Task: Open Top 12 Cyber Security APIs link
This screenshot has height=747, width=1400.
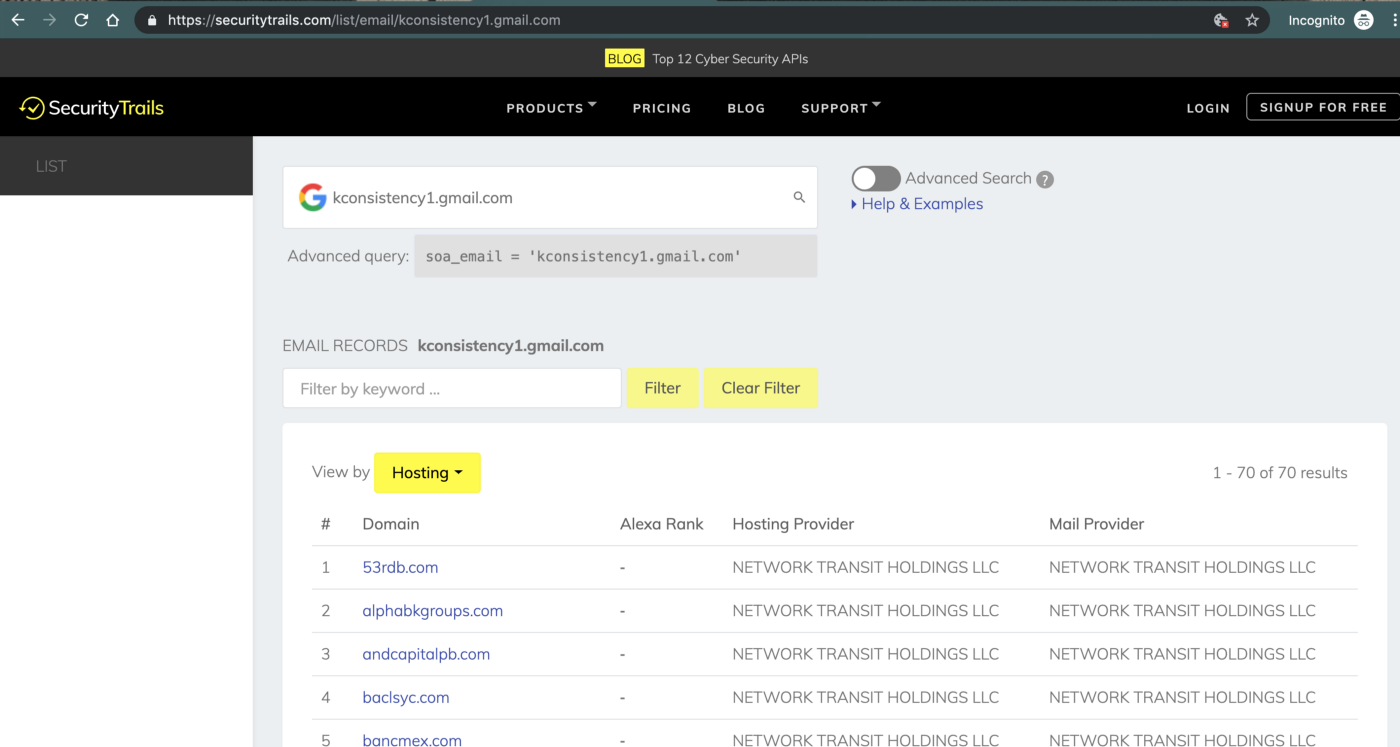Action: click(730, 59)
